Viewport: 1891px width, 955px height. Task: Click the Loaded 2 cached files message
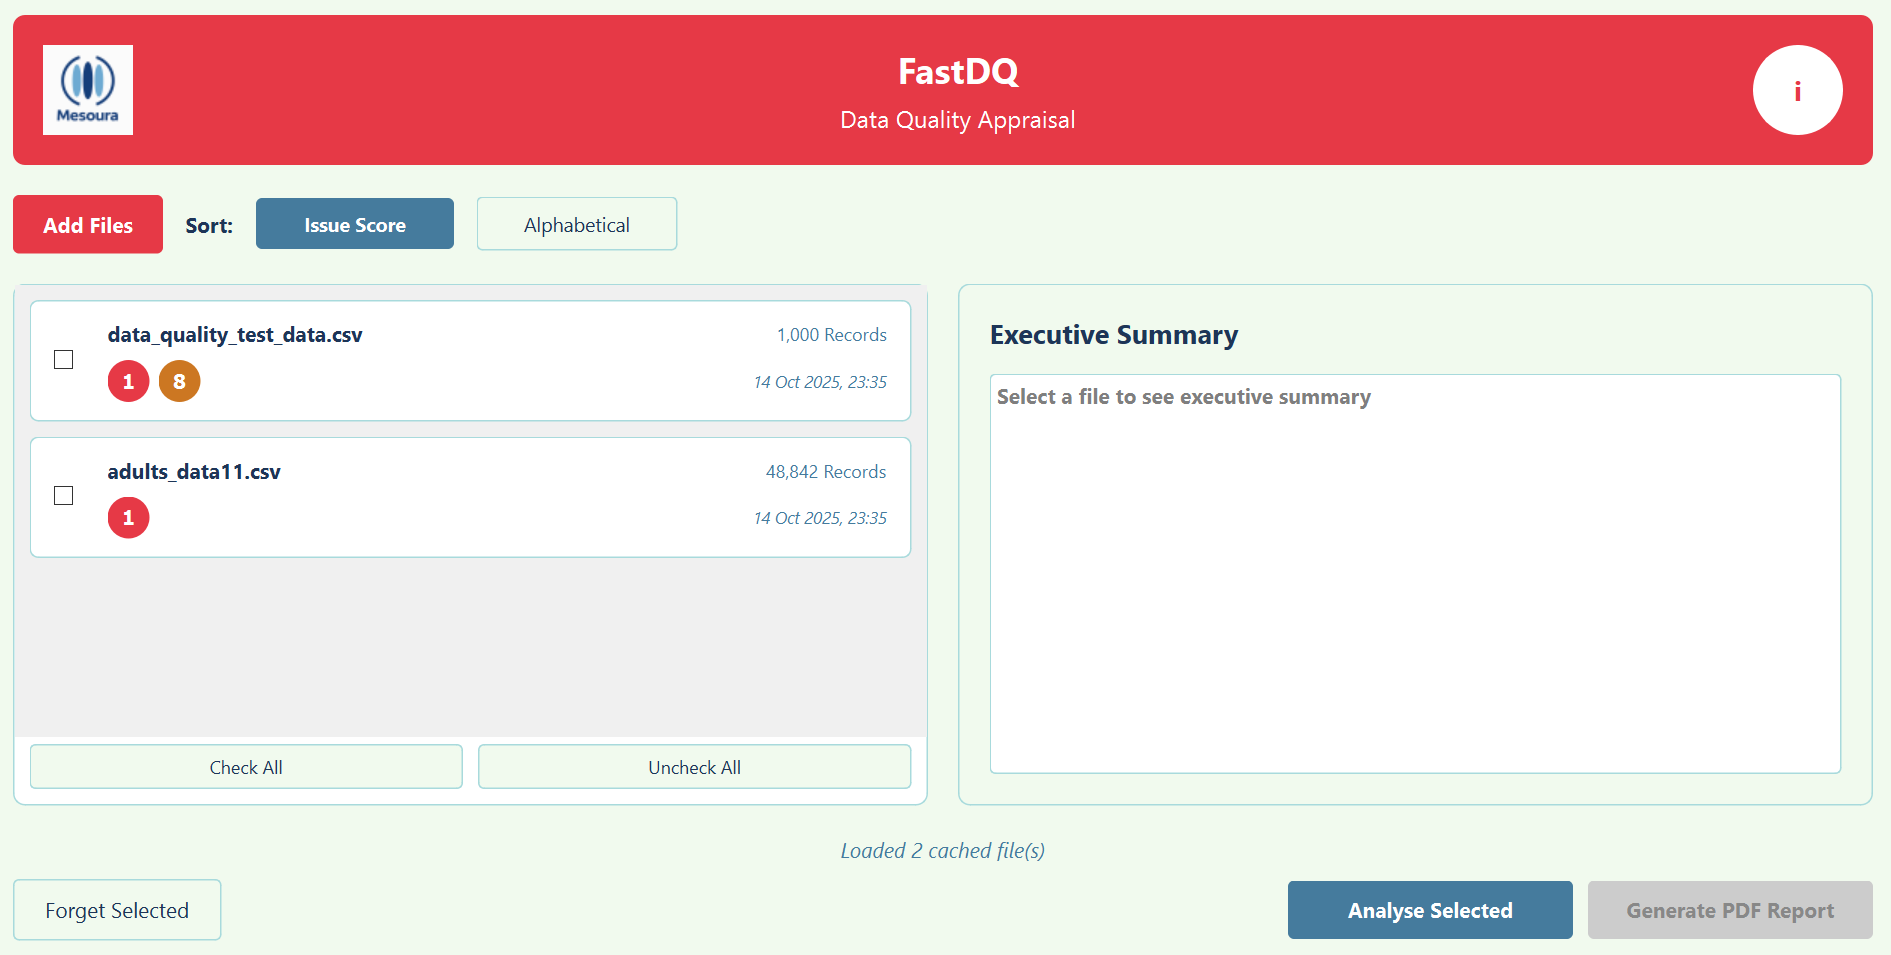[x=941, y=850]
